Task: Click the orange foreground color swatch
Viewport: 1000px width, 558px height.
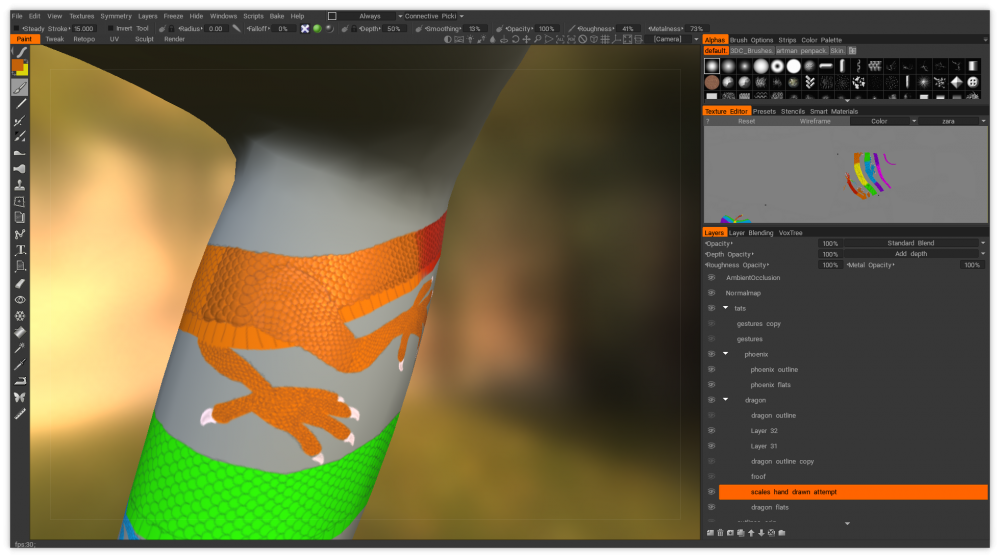Action: pyautogui.click(x=17, y=65)
